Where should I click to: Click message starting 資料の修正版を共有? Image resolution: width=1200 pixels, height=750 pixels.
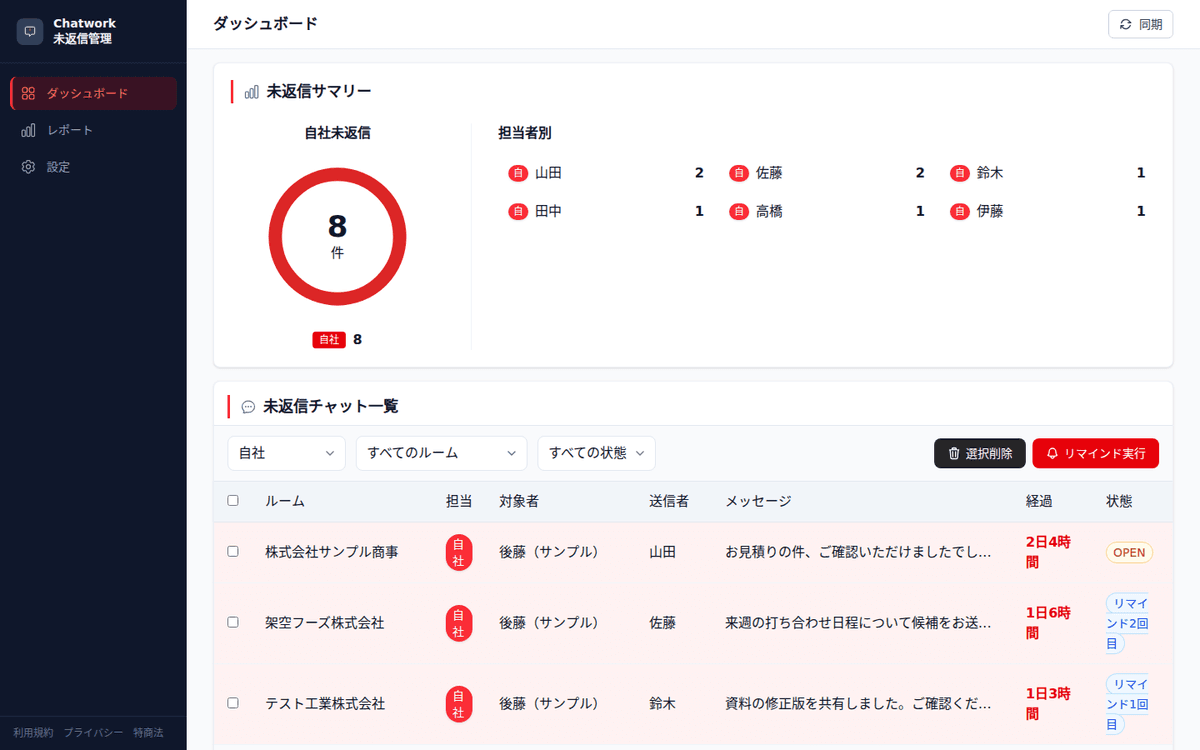[x=858, y=704]
